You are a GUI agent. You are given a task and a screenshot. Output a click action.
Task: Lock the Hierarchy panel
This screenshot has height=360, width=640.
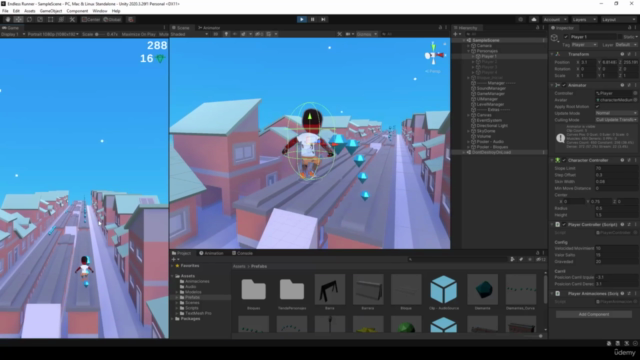point(537,28)
